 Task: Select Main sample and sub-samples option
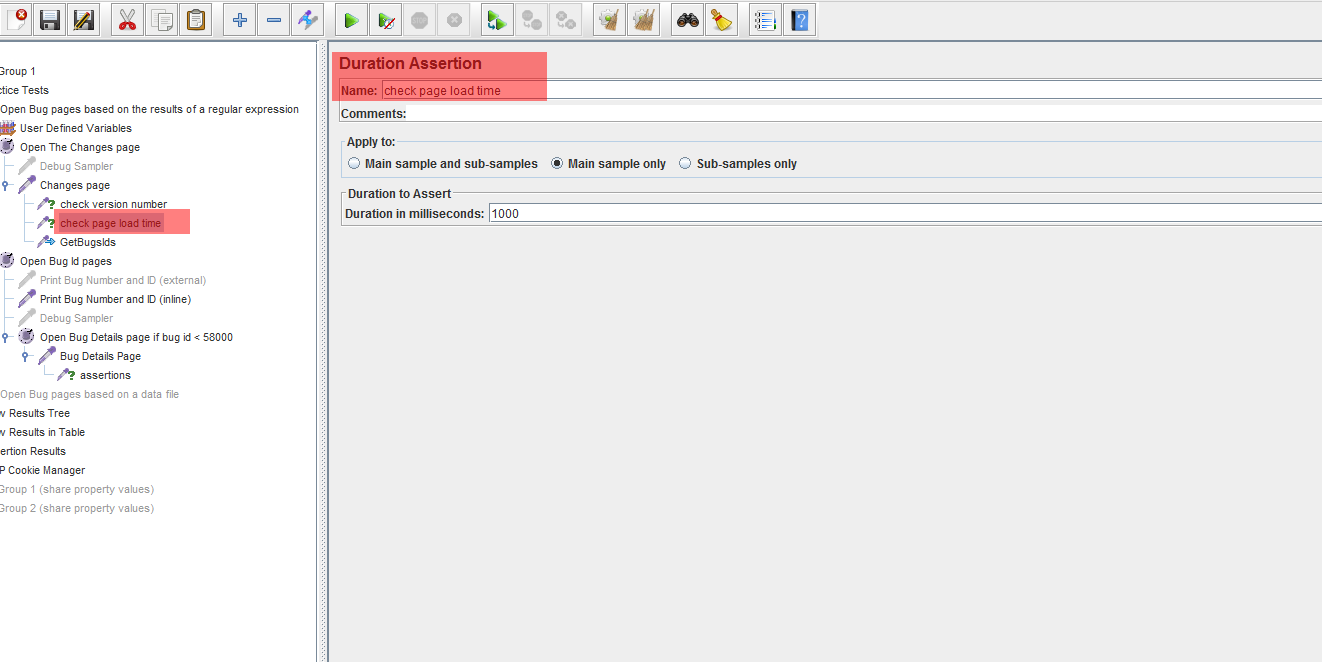tap(353, 163)
